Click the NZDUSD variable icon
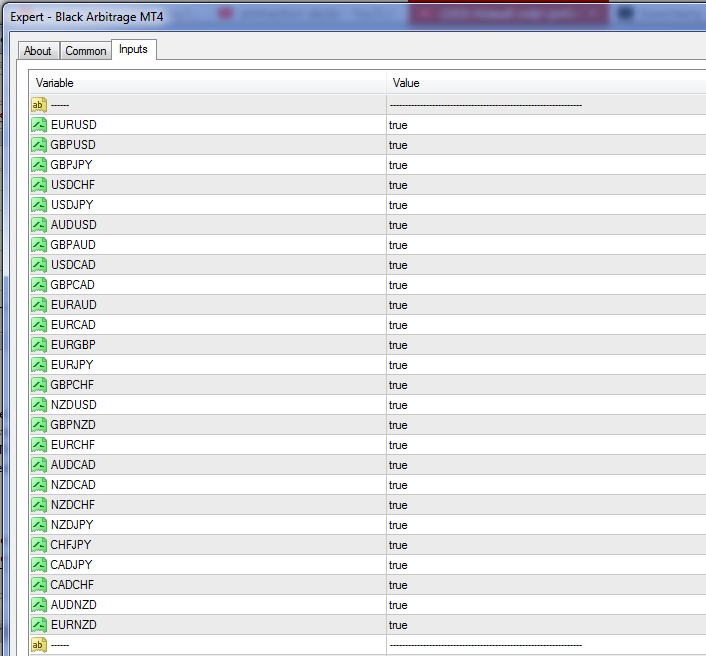Image resolution: width=706 pixels, height=656 pixels. (39, 405)
